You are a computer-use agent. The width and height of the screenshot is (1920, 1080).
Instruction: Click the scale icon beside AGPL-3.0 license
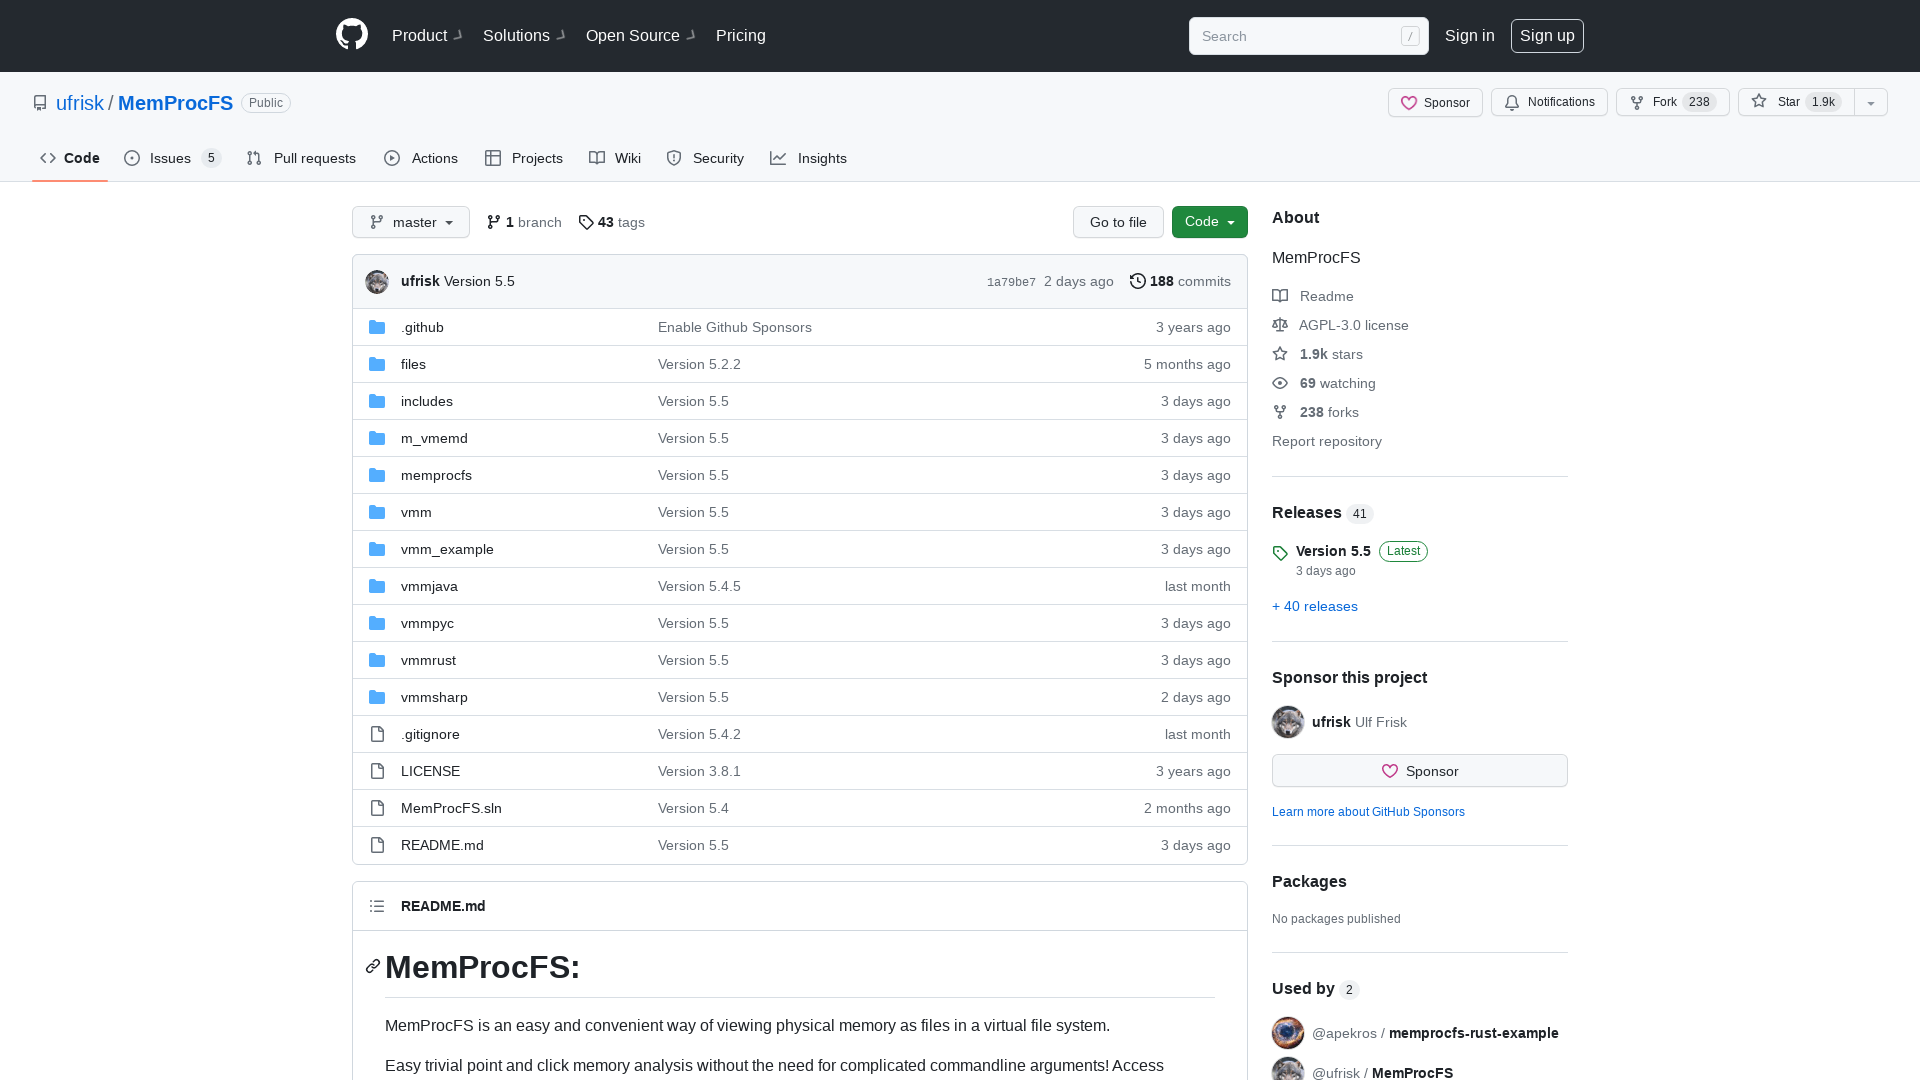pyautogui.click(x=1280, y=325)
